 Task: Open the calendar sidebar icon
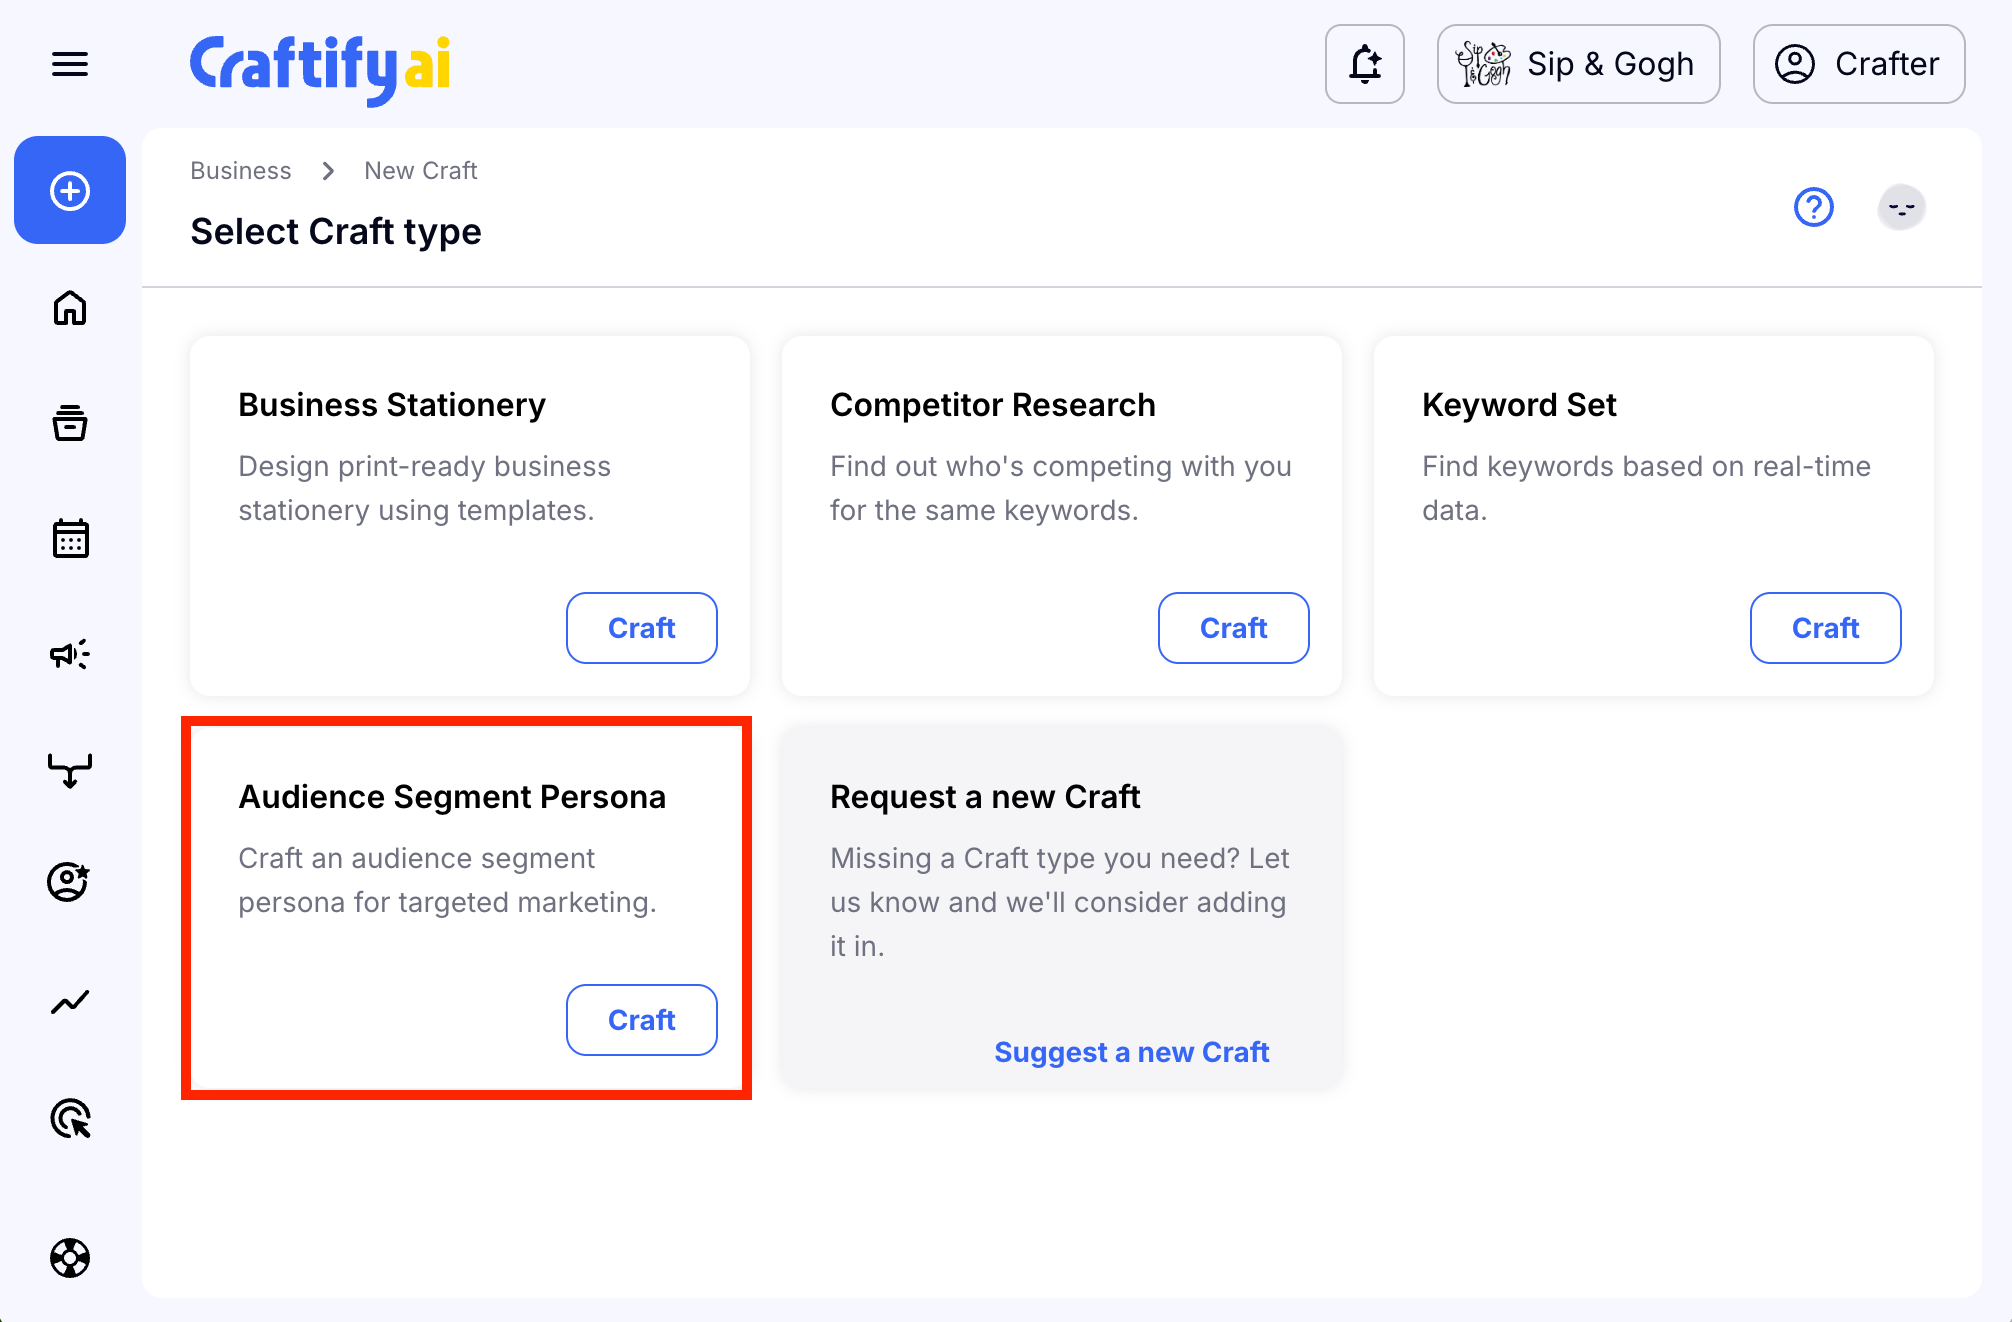(70, 539)
